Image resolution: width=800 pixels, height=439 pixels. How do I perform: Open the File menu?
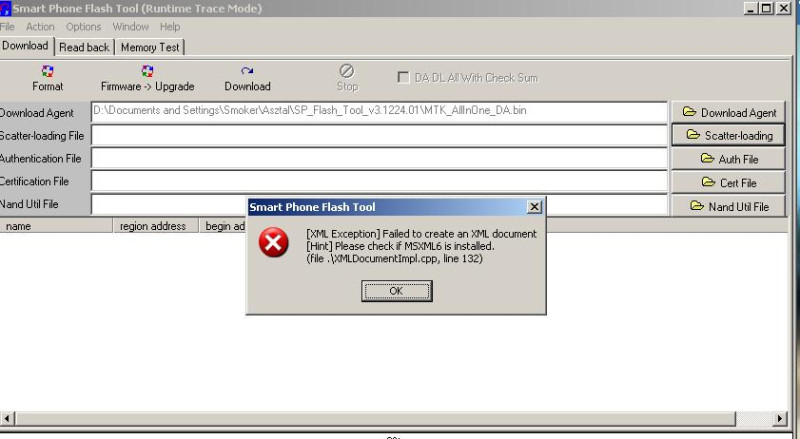(x=7, y=27)
